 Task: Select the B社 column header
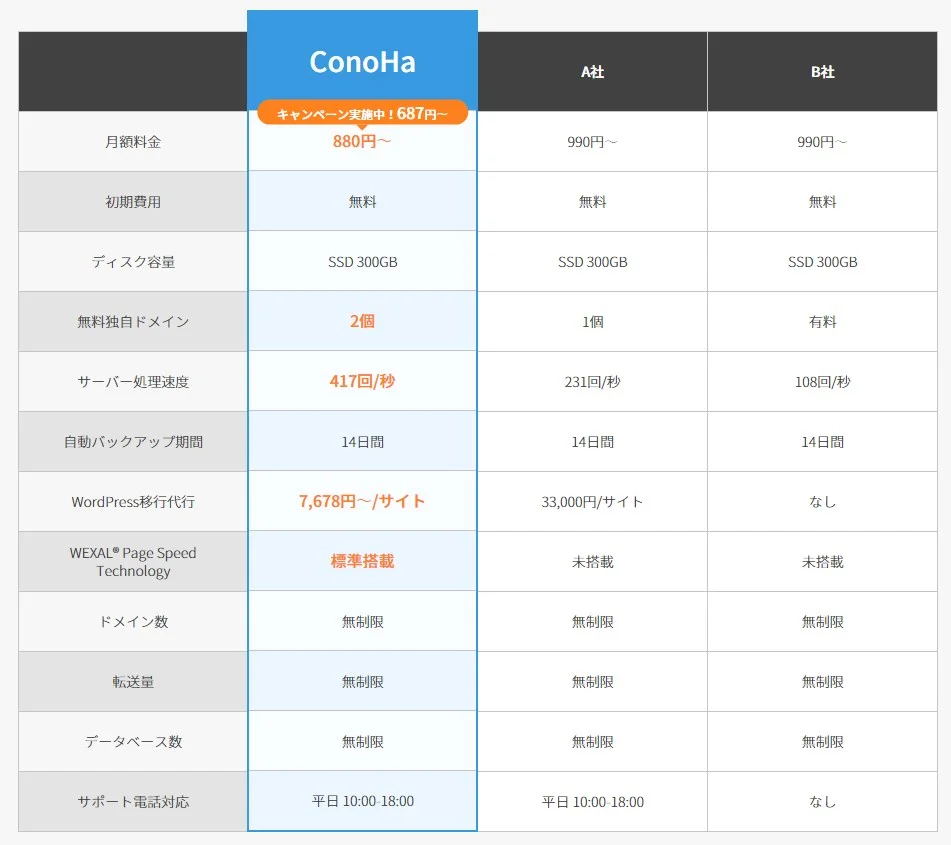822,71
